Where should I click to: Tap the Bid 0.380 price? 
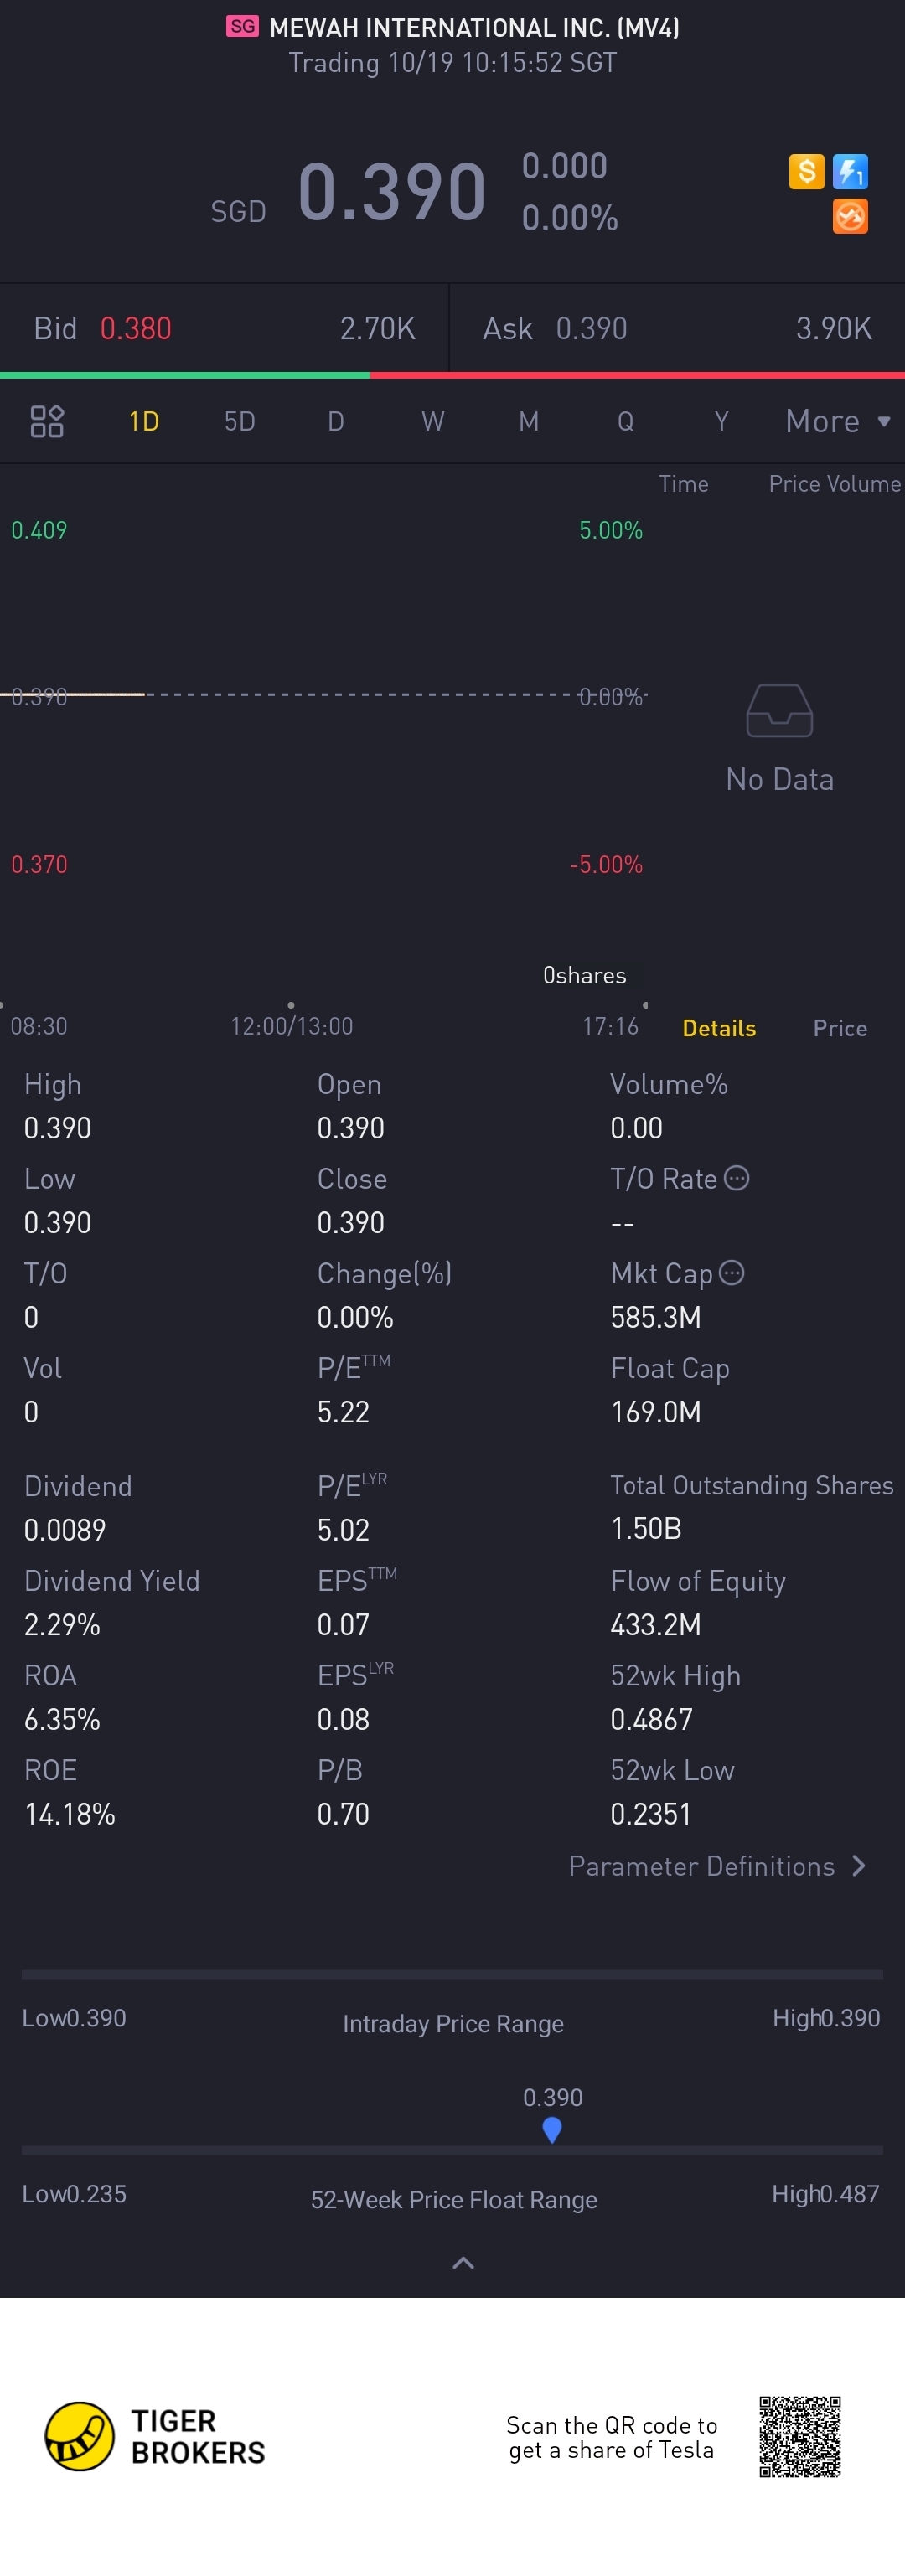tap(136, 328)
